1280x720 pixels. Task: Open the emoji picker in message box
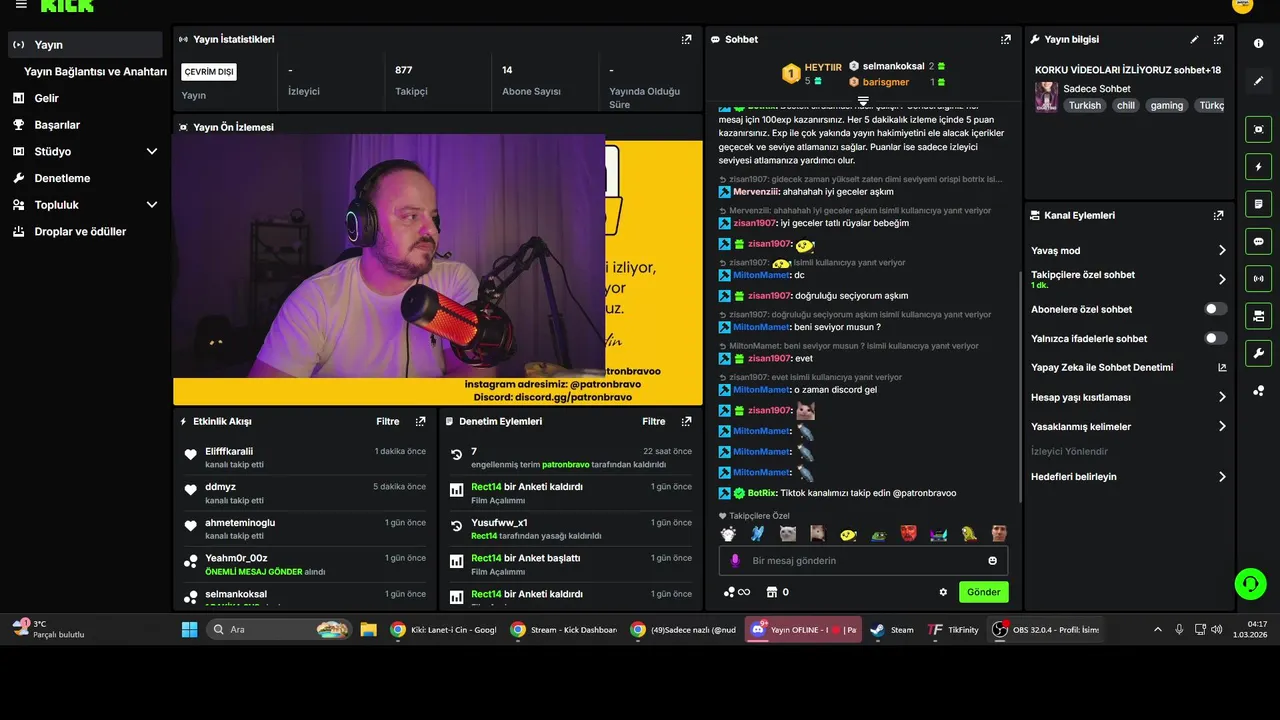tap(992, 561)
